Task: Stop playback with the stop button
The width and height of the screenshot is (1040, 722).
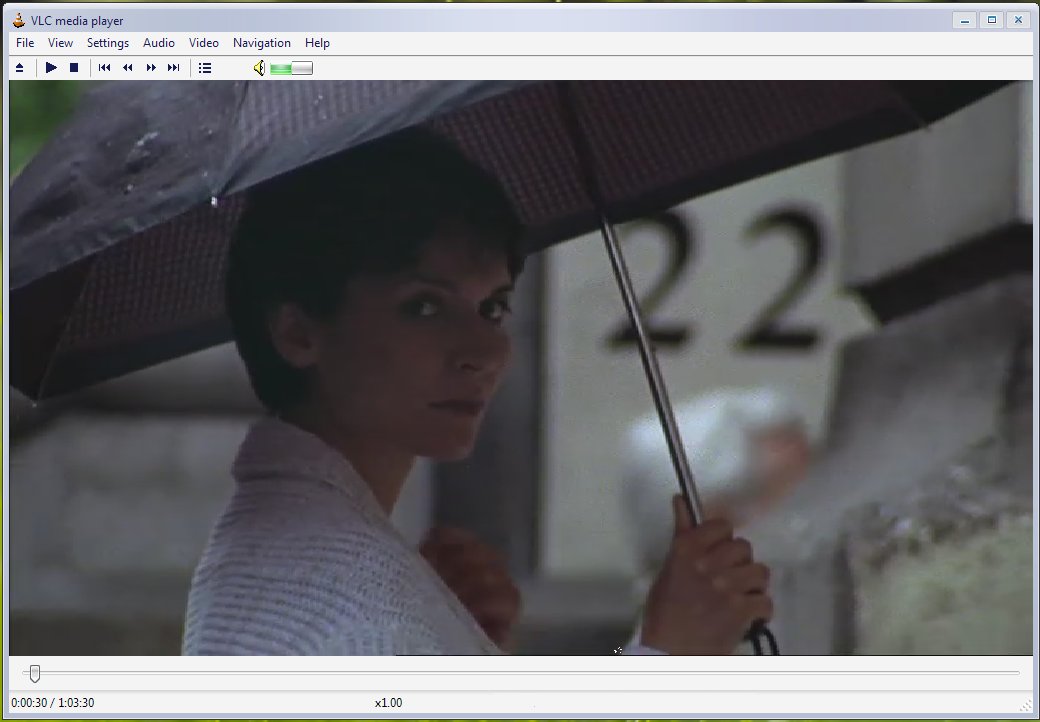Action: [74, 68]
